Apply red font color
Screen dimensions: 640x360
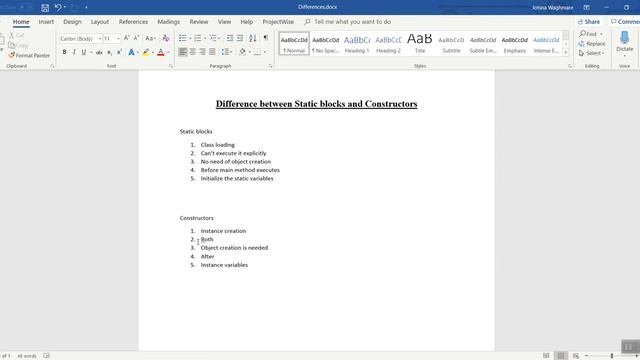coord(161,52)
